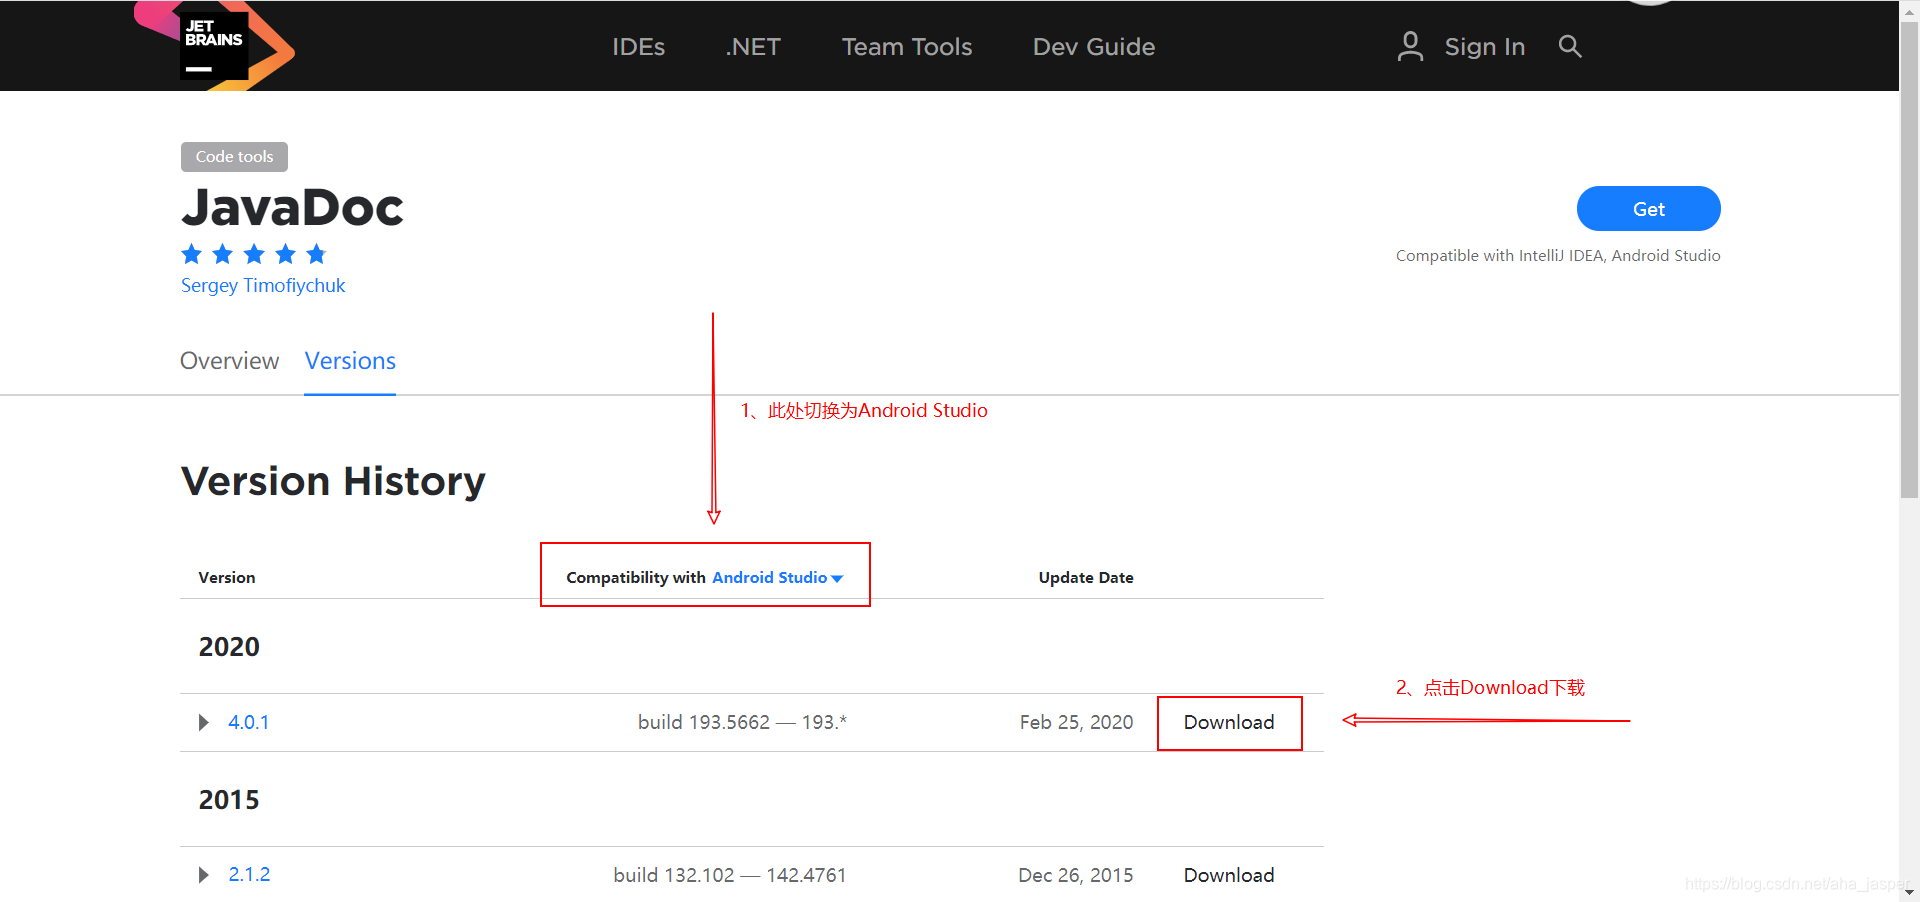The image size is (1920, 902).
Task: Click the blue Get button
Action: point(1648,209)
